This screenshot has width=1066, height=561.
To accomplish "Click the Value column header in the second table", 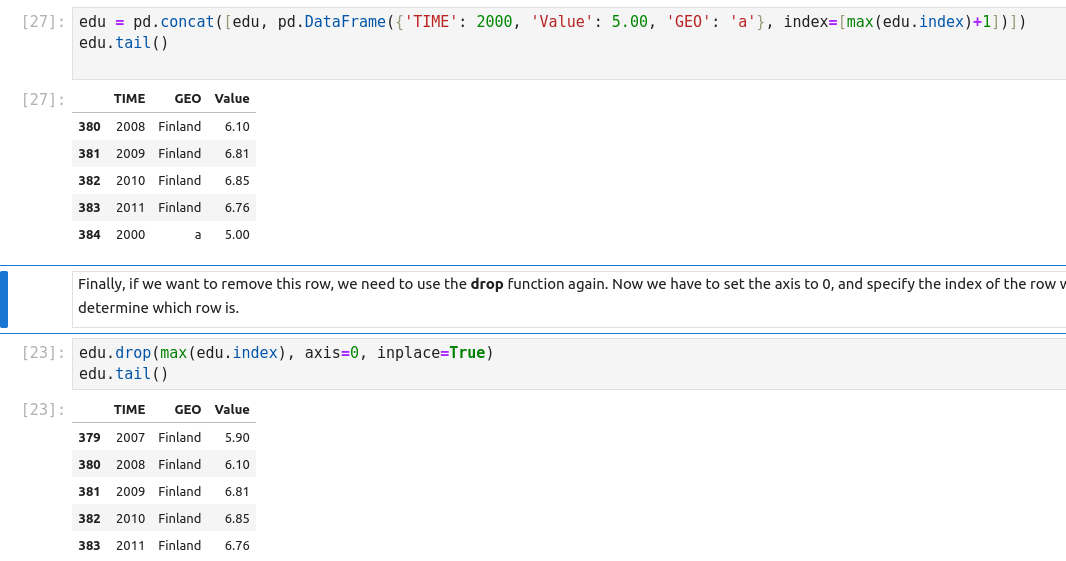I will (x=232, y=410).
